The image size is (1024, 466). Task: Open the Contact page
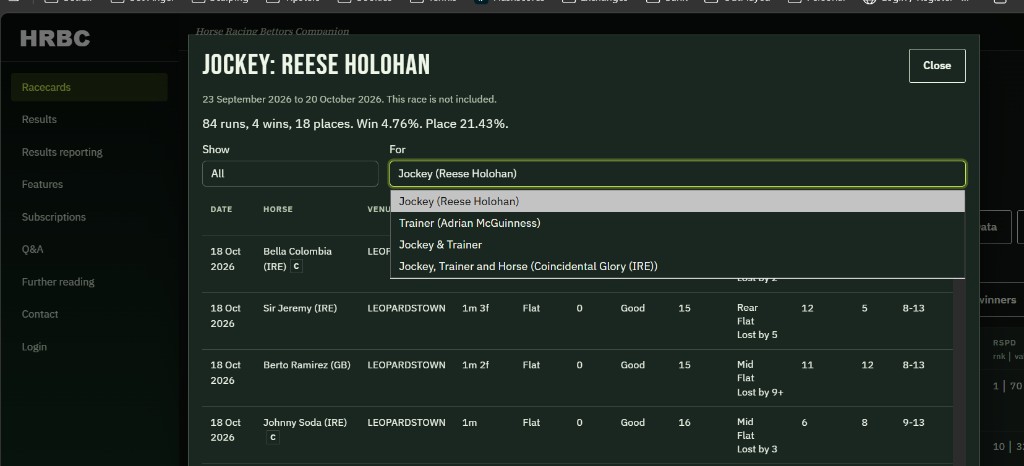click(40, 314)
